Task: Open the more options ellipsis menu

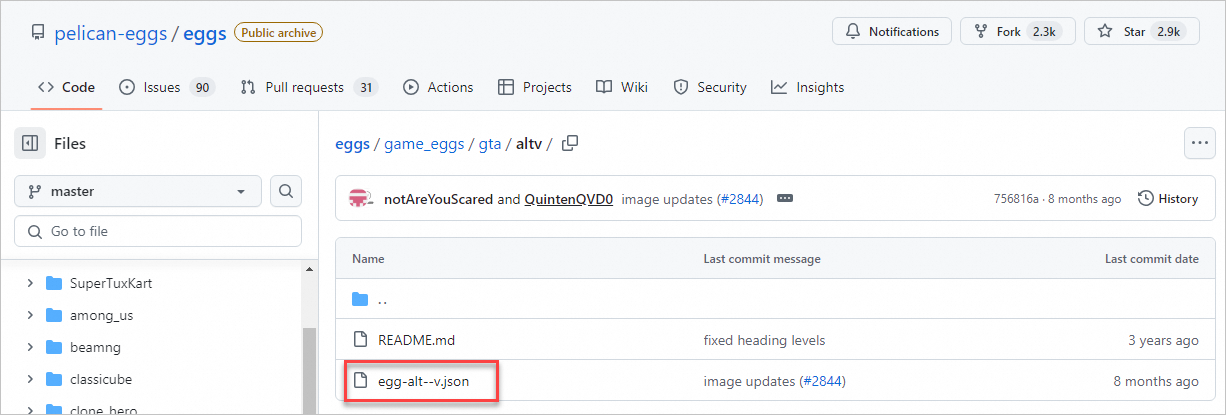Action: click(x=1200, y=143)
